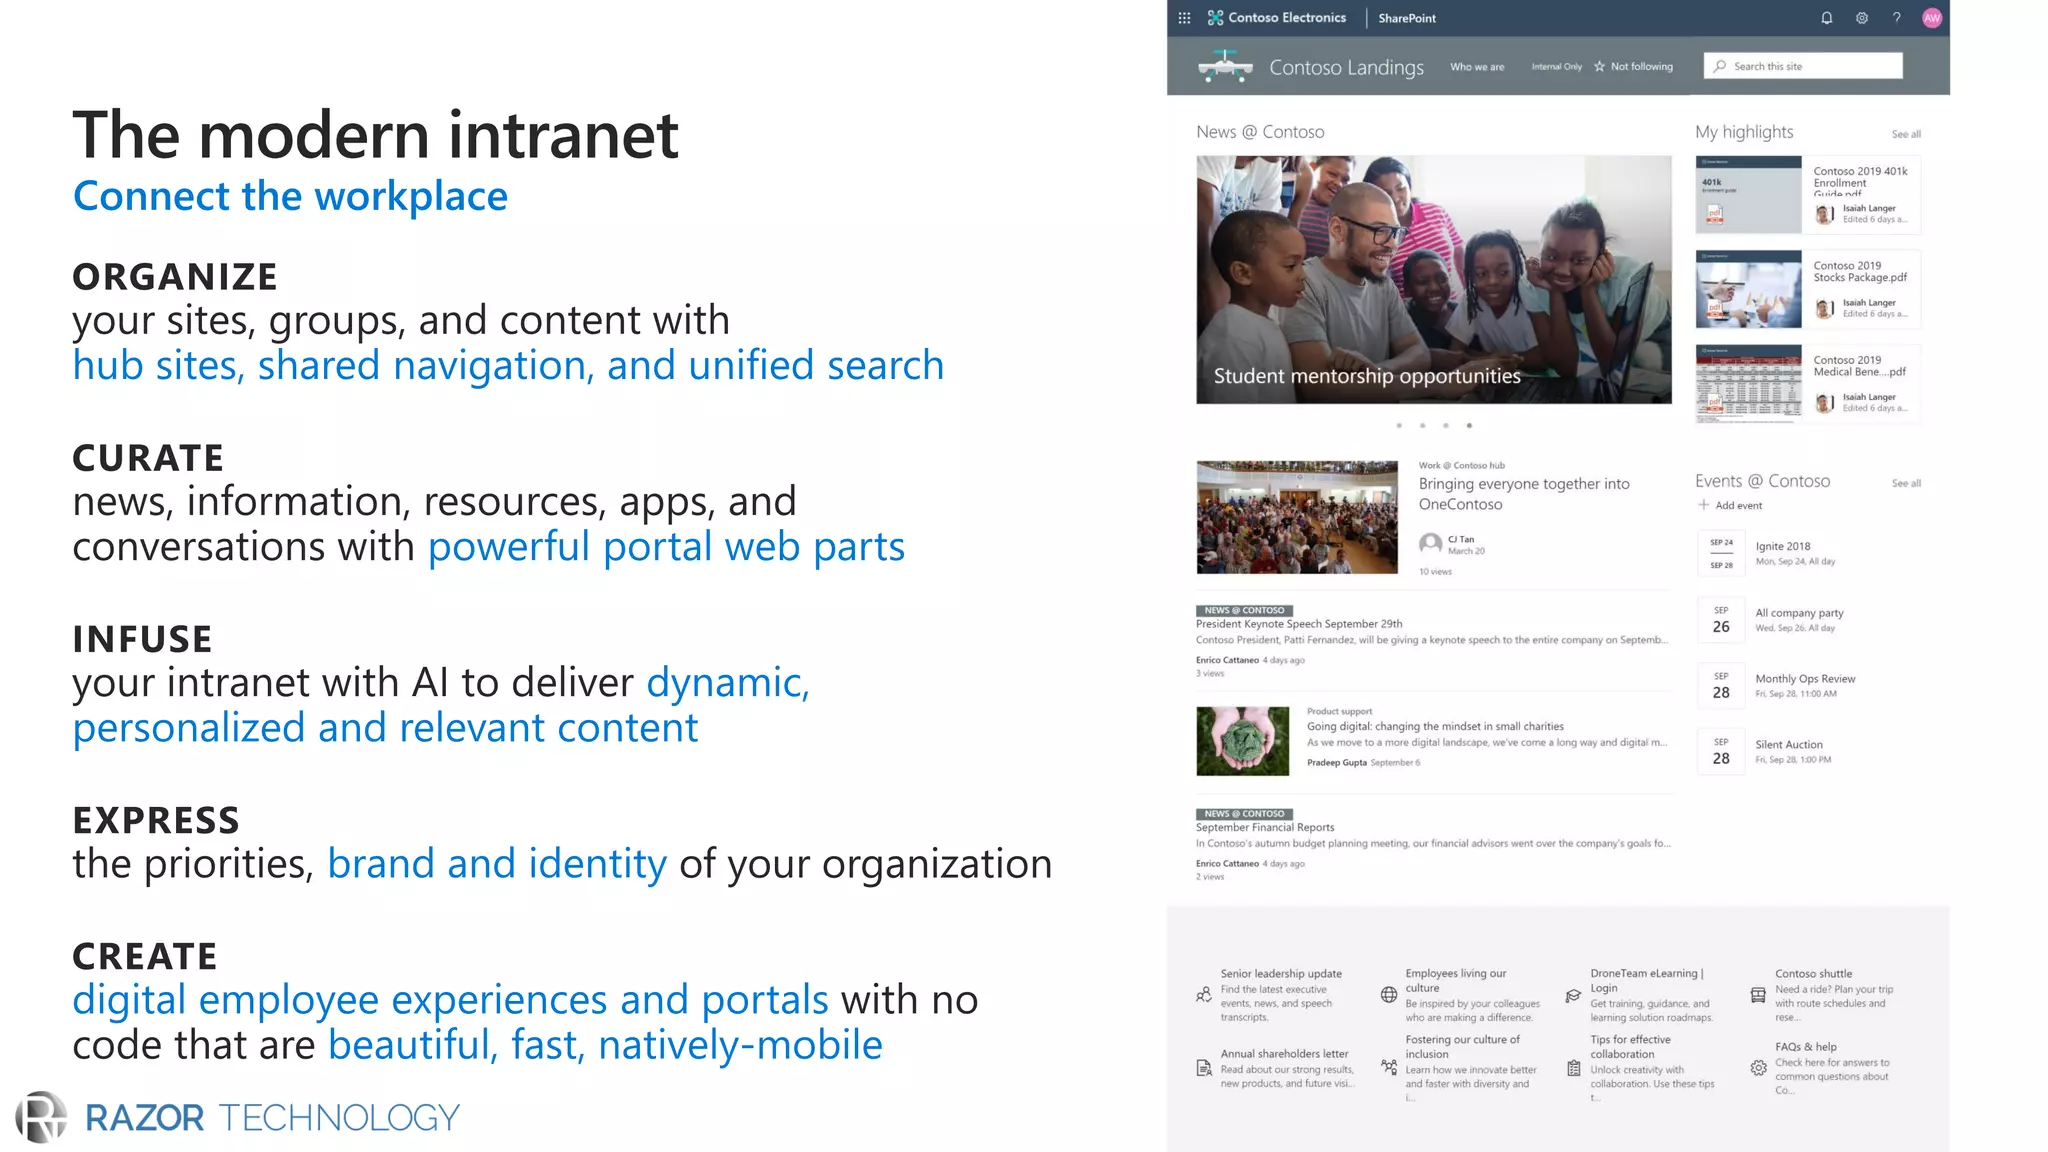Viewport: 2048px width, 1152px height.
Task: Toggle the Not following star
Action: coord(1599,67)
